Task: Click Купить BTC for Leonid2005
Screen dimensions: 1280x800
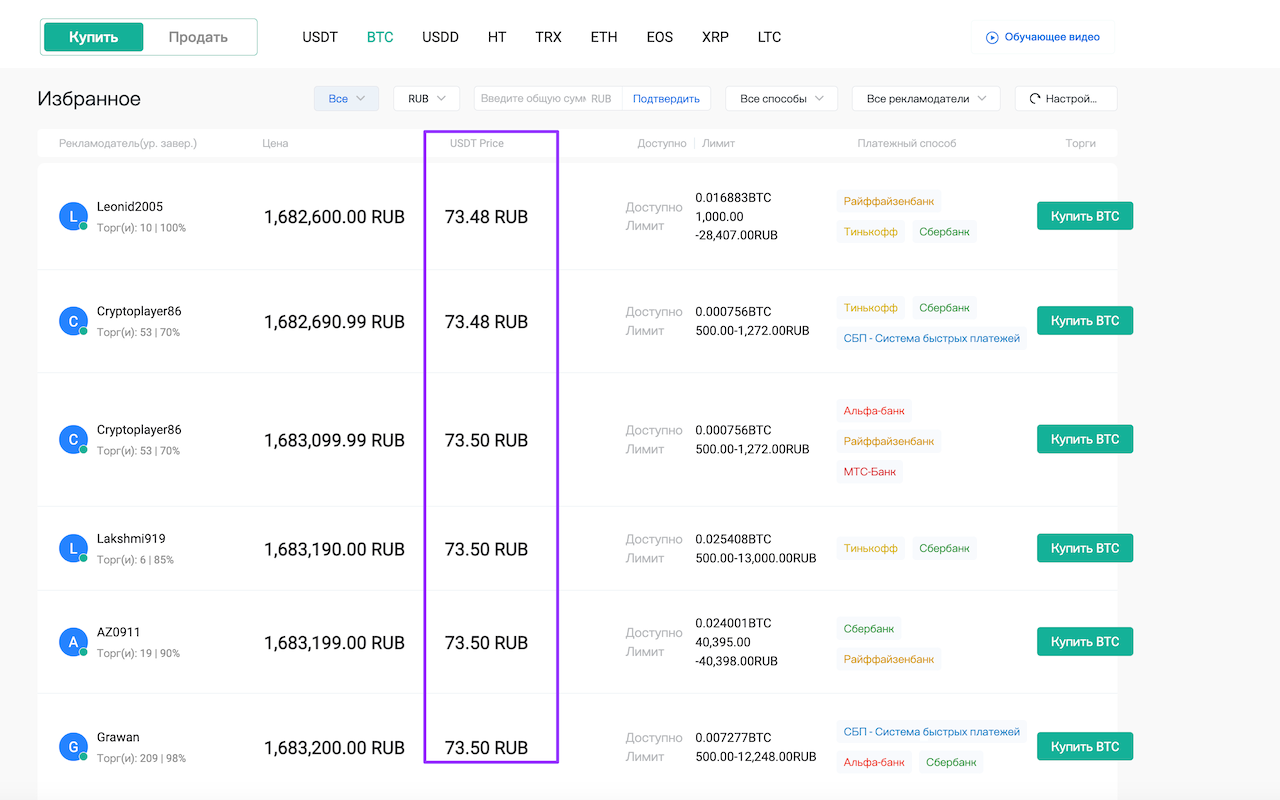Action: coord(1085,216)
